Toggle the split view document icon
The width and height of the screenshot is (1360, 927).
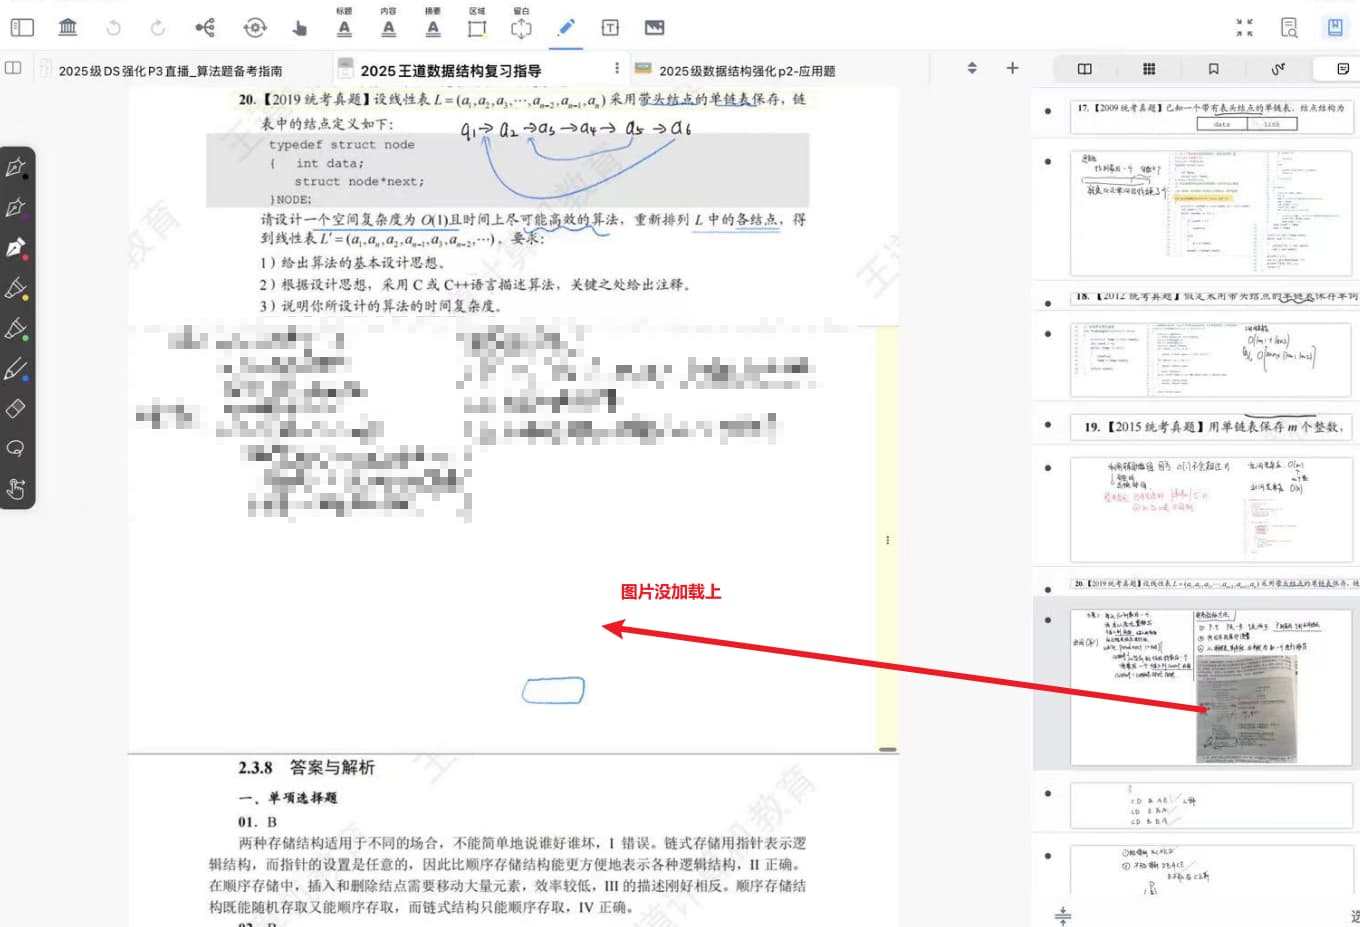1084,69
